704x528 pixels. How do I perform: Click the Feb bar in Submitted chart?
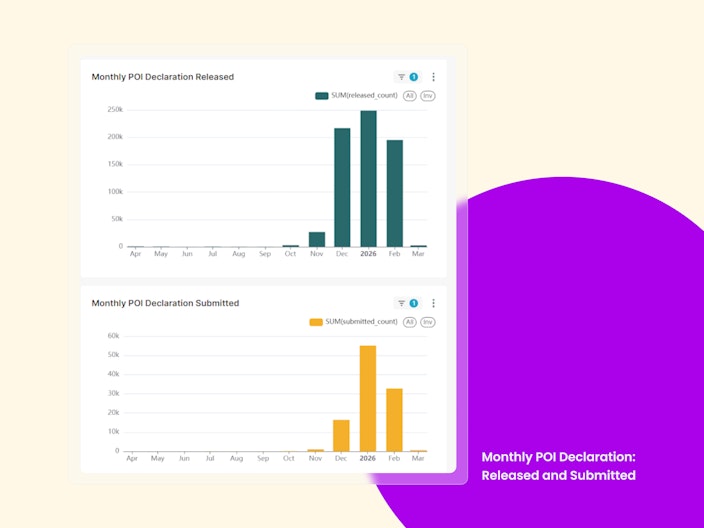click(394, 420)
